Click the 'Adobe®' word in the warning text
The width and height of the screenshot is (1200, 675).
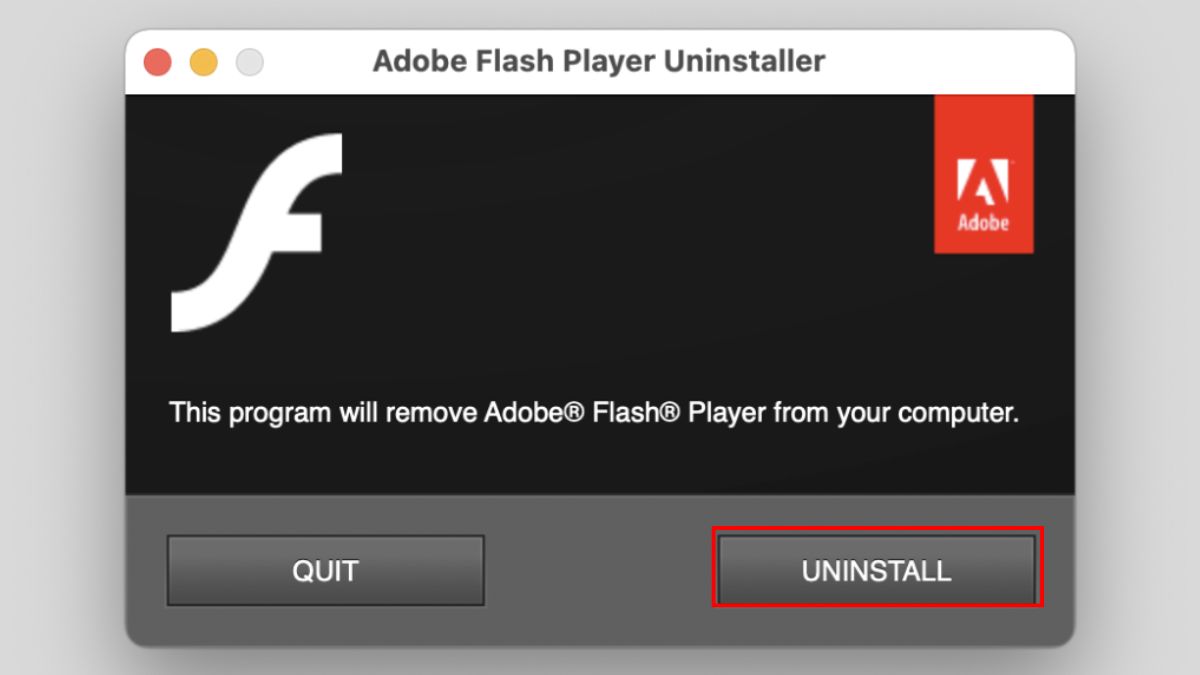click(530, 412)
